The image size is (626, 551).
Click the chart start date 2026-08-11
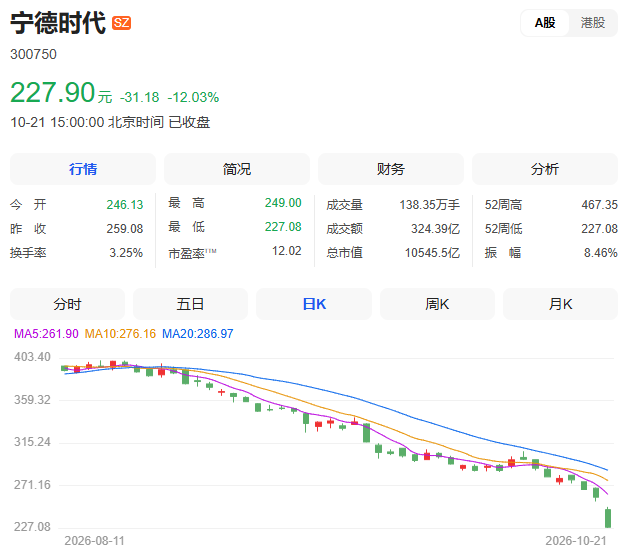(x=95, y=541)
